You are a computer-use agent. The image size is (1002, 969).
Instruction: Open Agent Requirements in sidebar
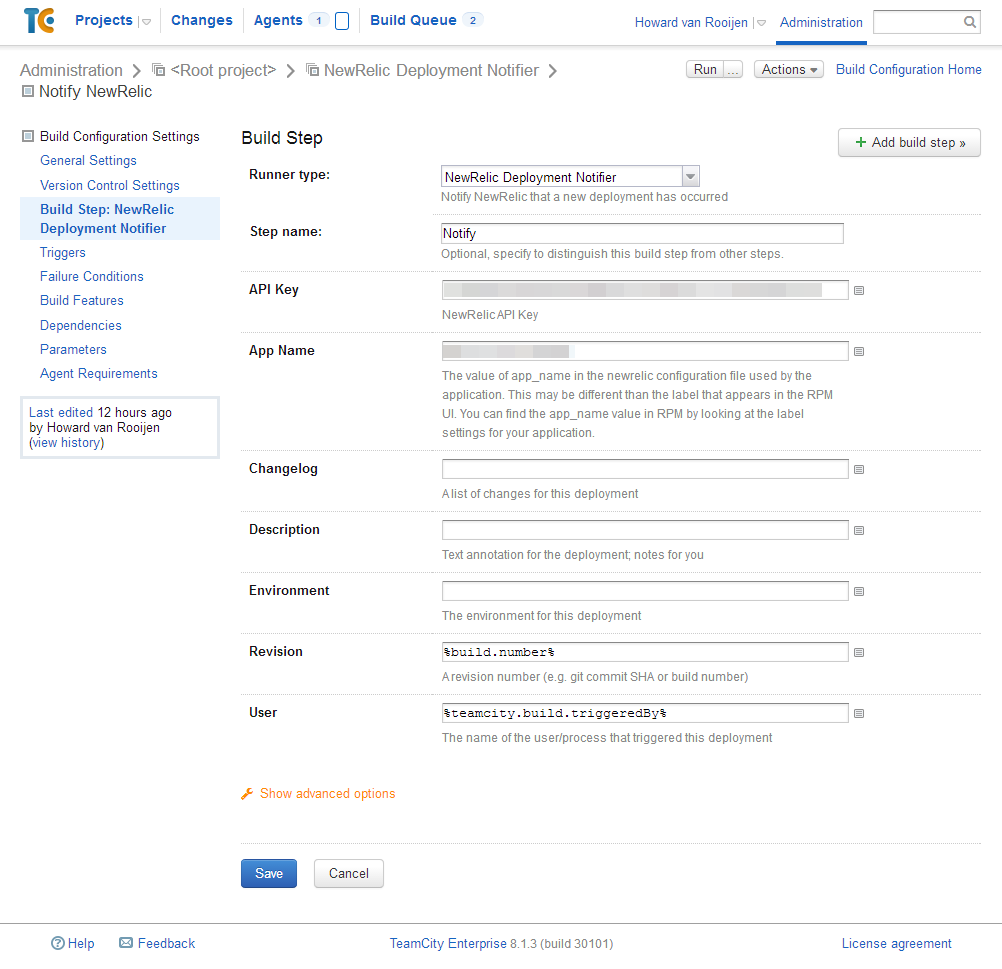[98, 373]
